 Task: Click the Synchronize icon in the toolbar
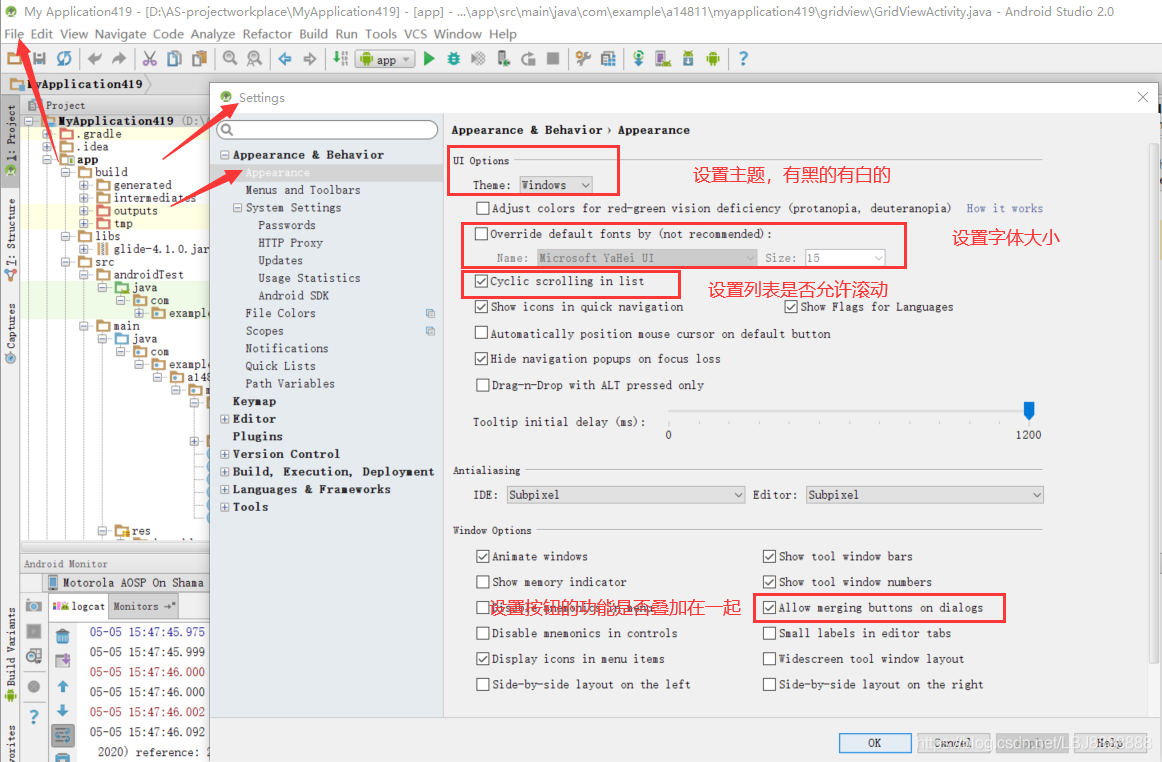[x=64, y=59]
